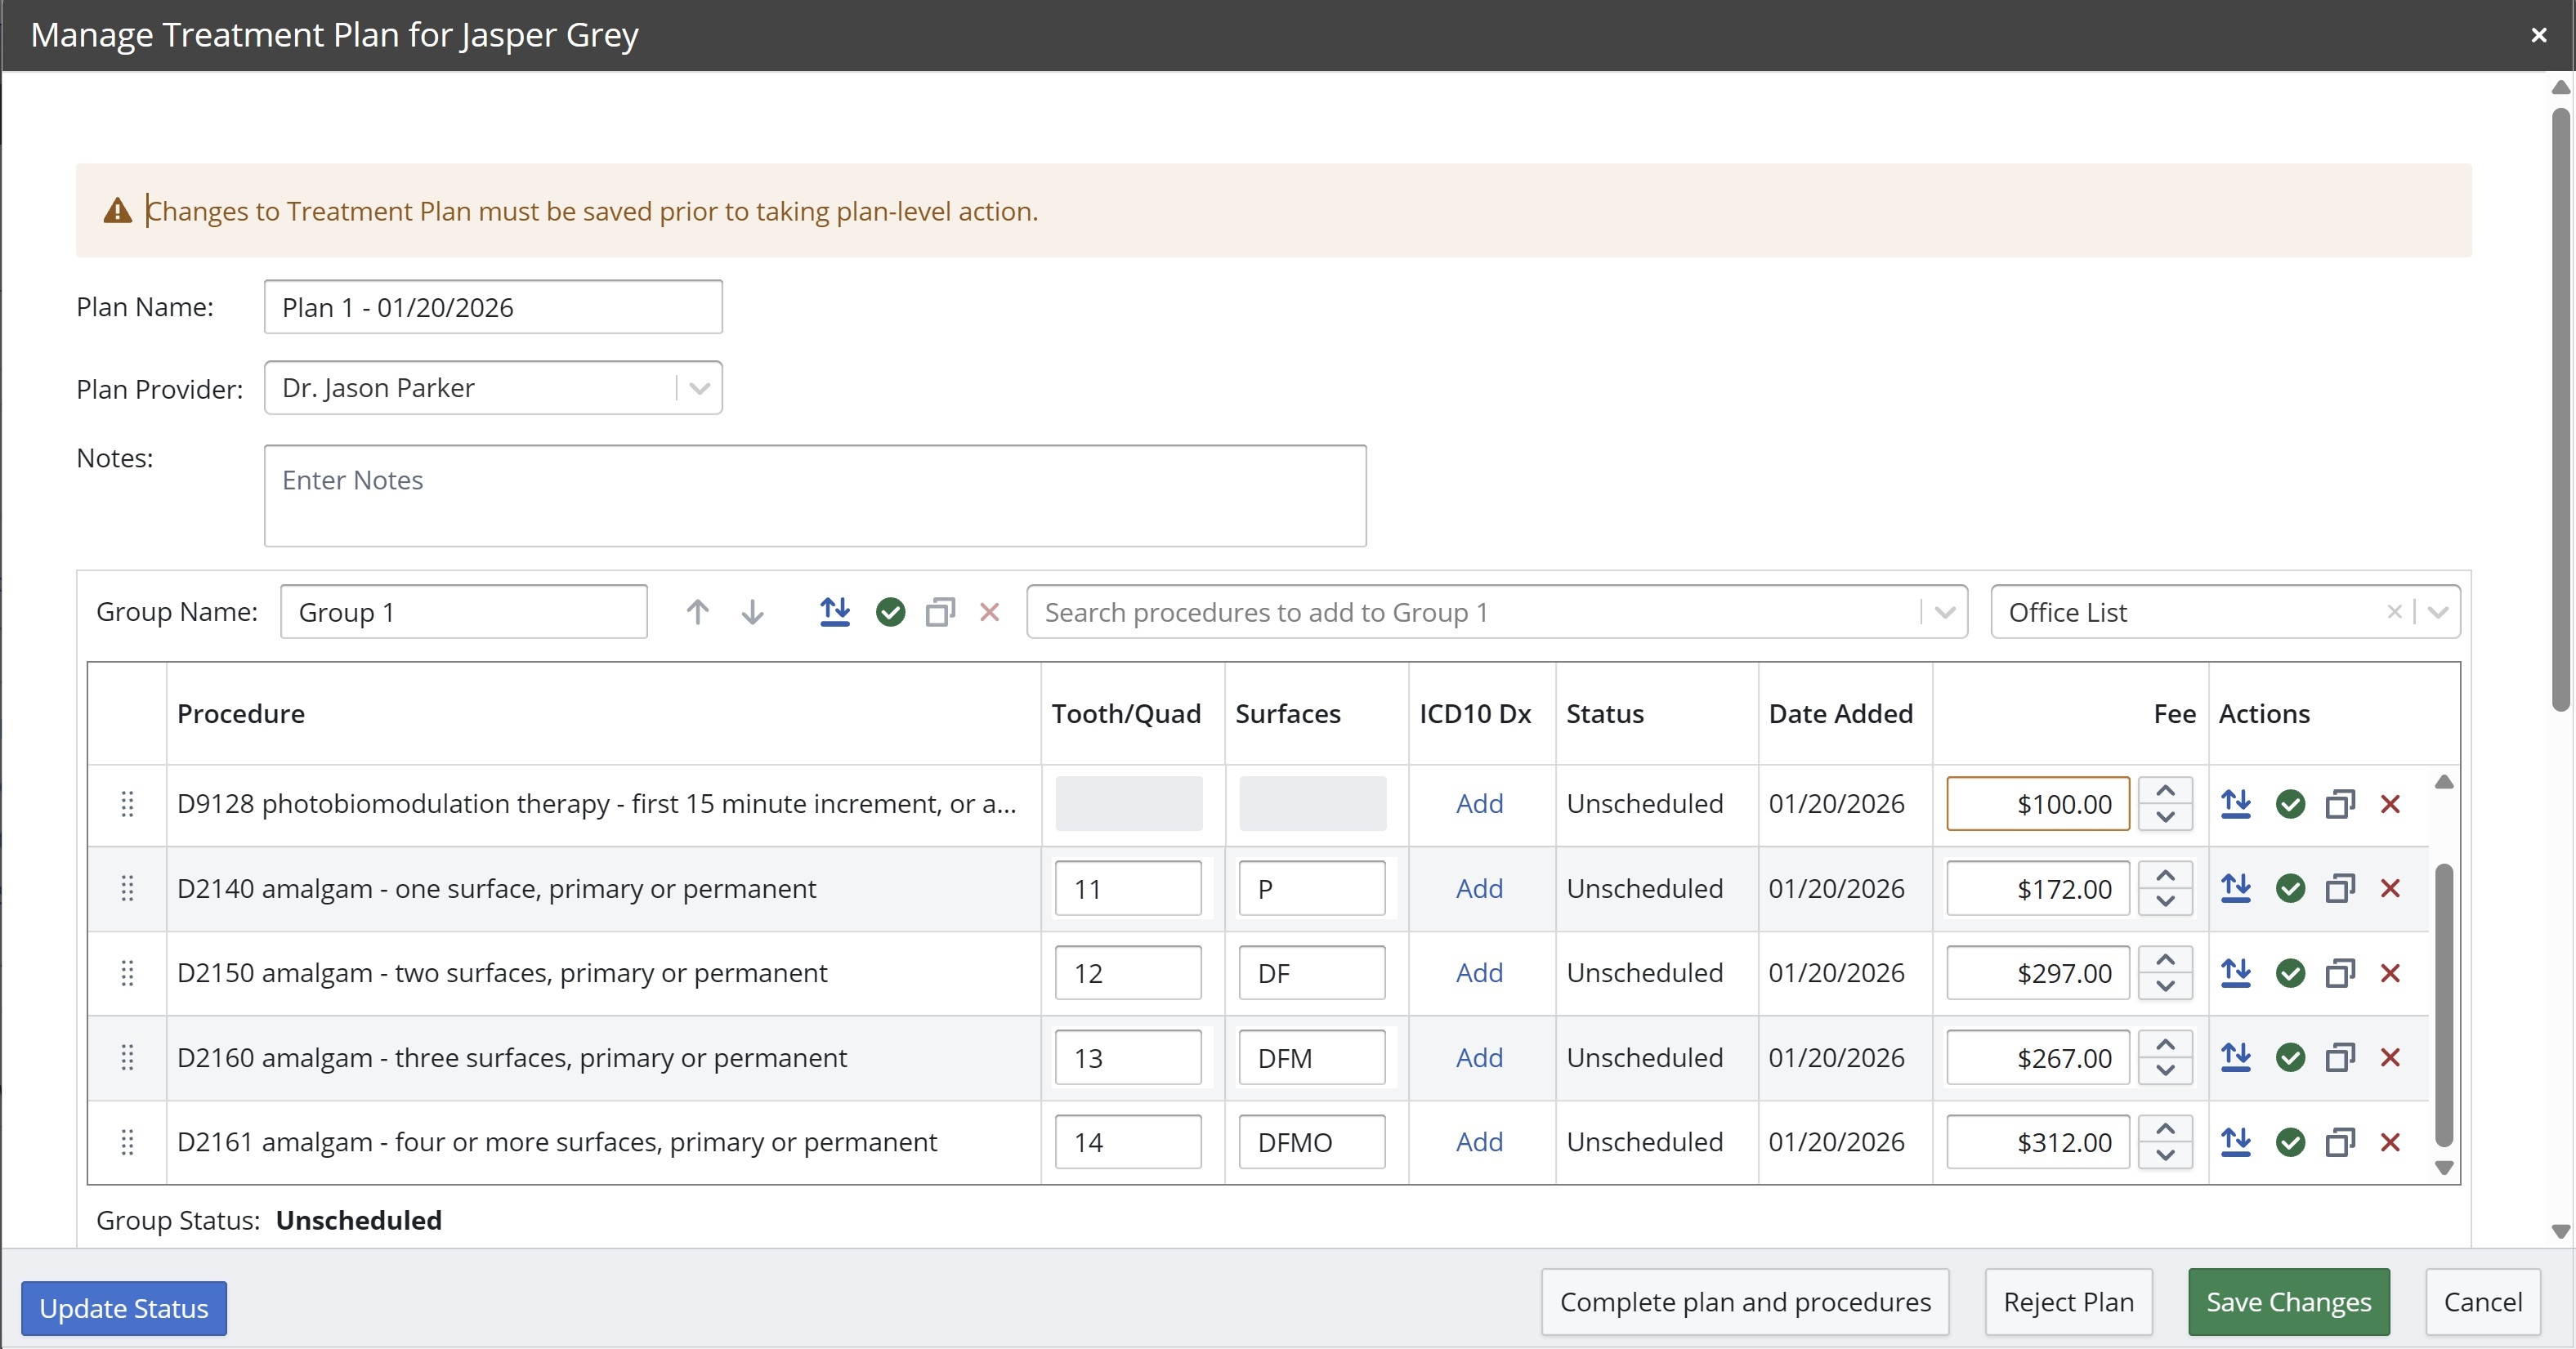Image resolution: width=2576 pixels, height=1349 pixels.
Task: Open the Office List dropdown arrow
Action: (x=2438, y=612)
